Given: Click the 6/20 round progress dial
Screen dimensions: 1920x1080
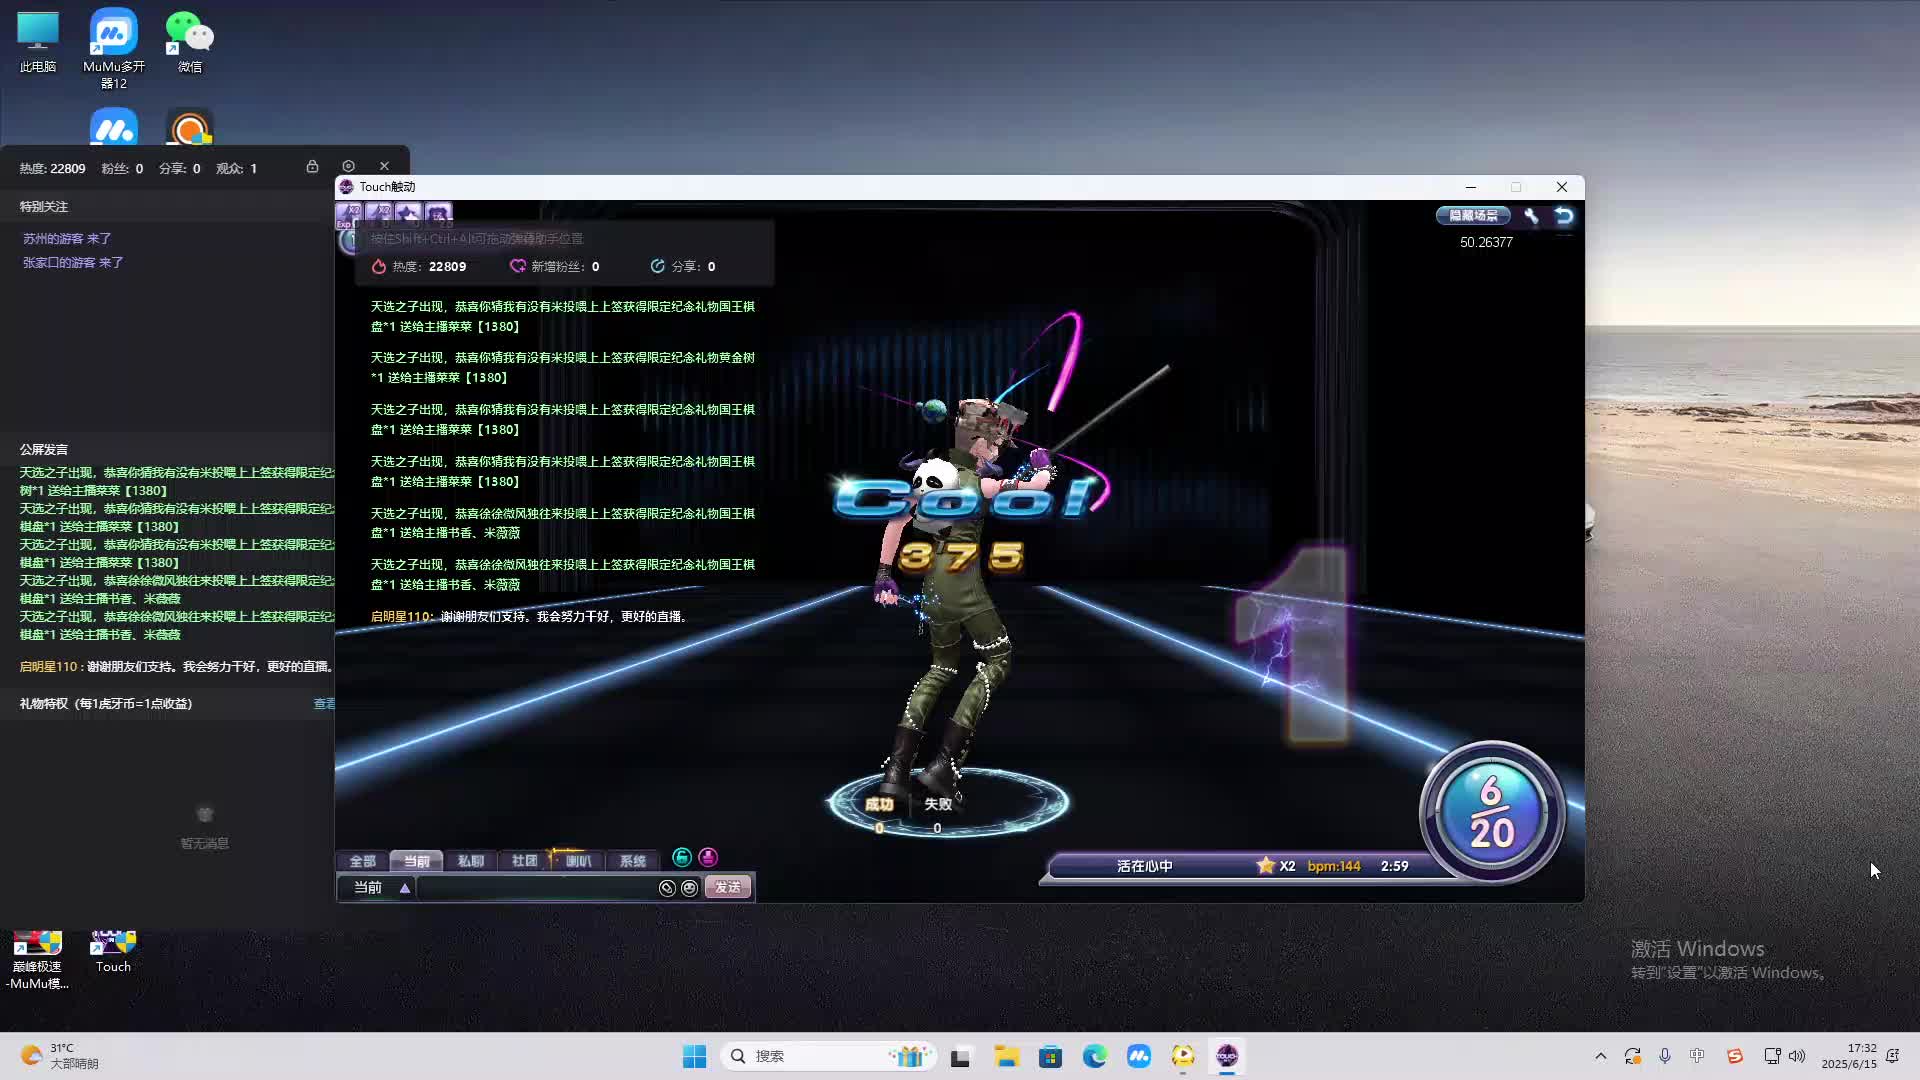Looking at the screenshot, I should [x=1491, y=812].
